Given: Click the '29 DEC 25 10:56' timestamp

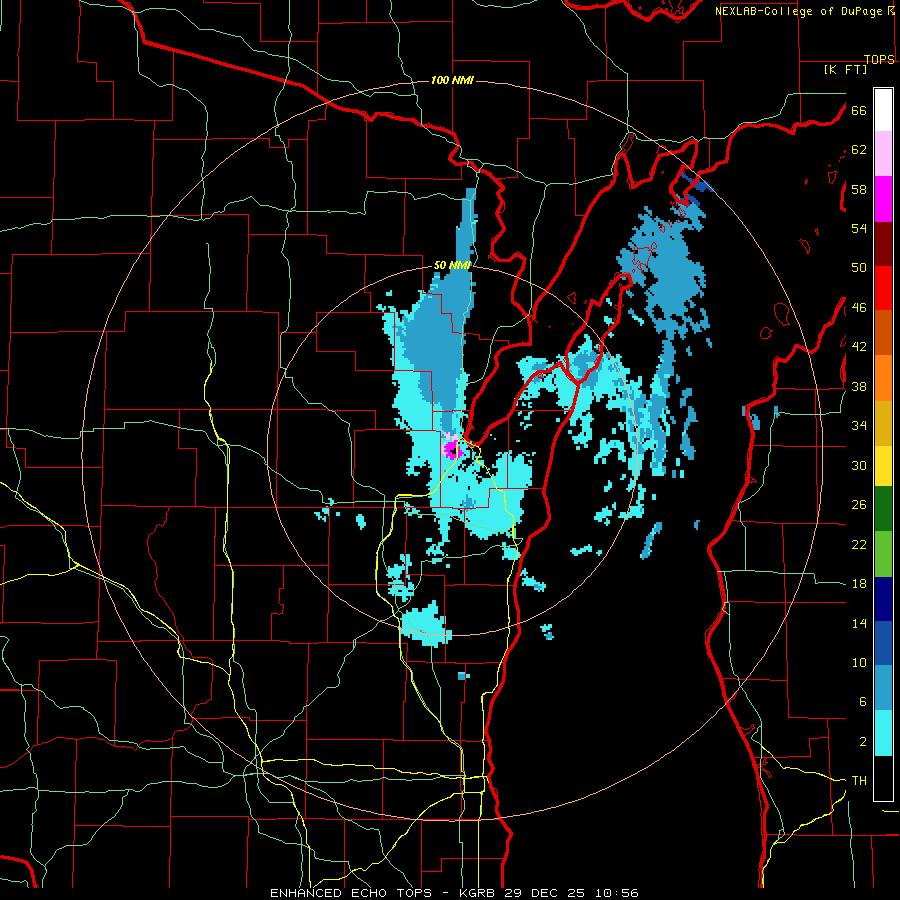Looking at the screenshot, I should tap(571, 893).
